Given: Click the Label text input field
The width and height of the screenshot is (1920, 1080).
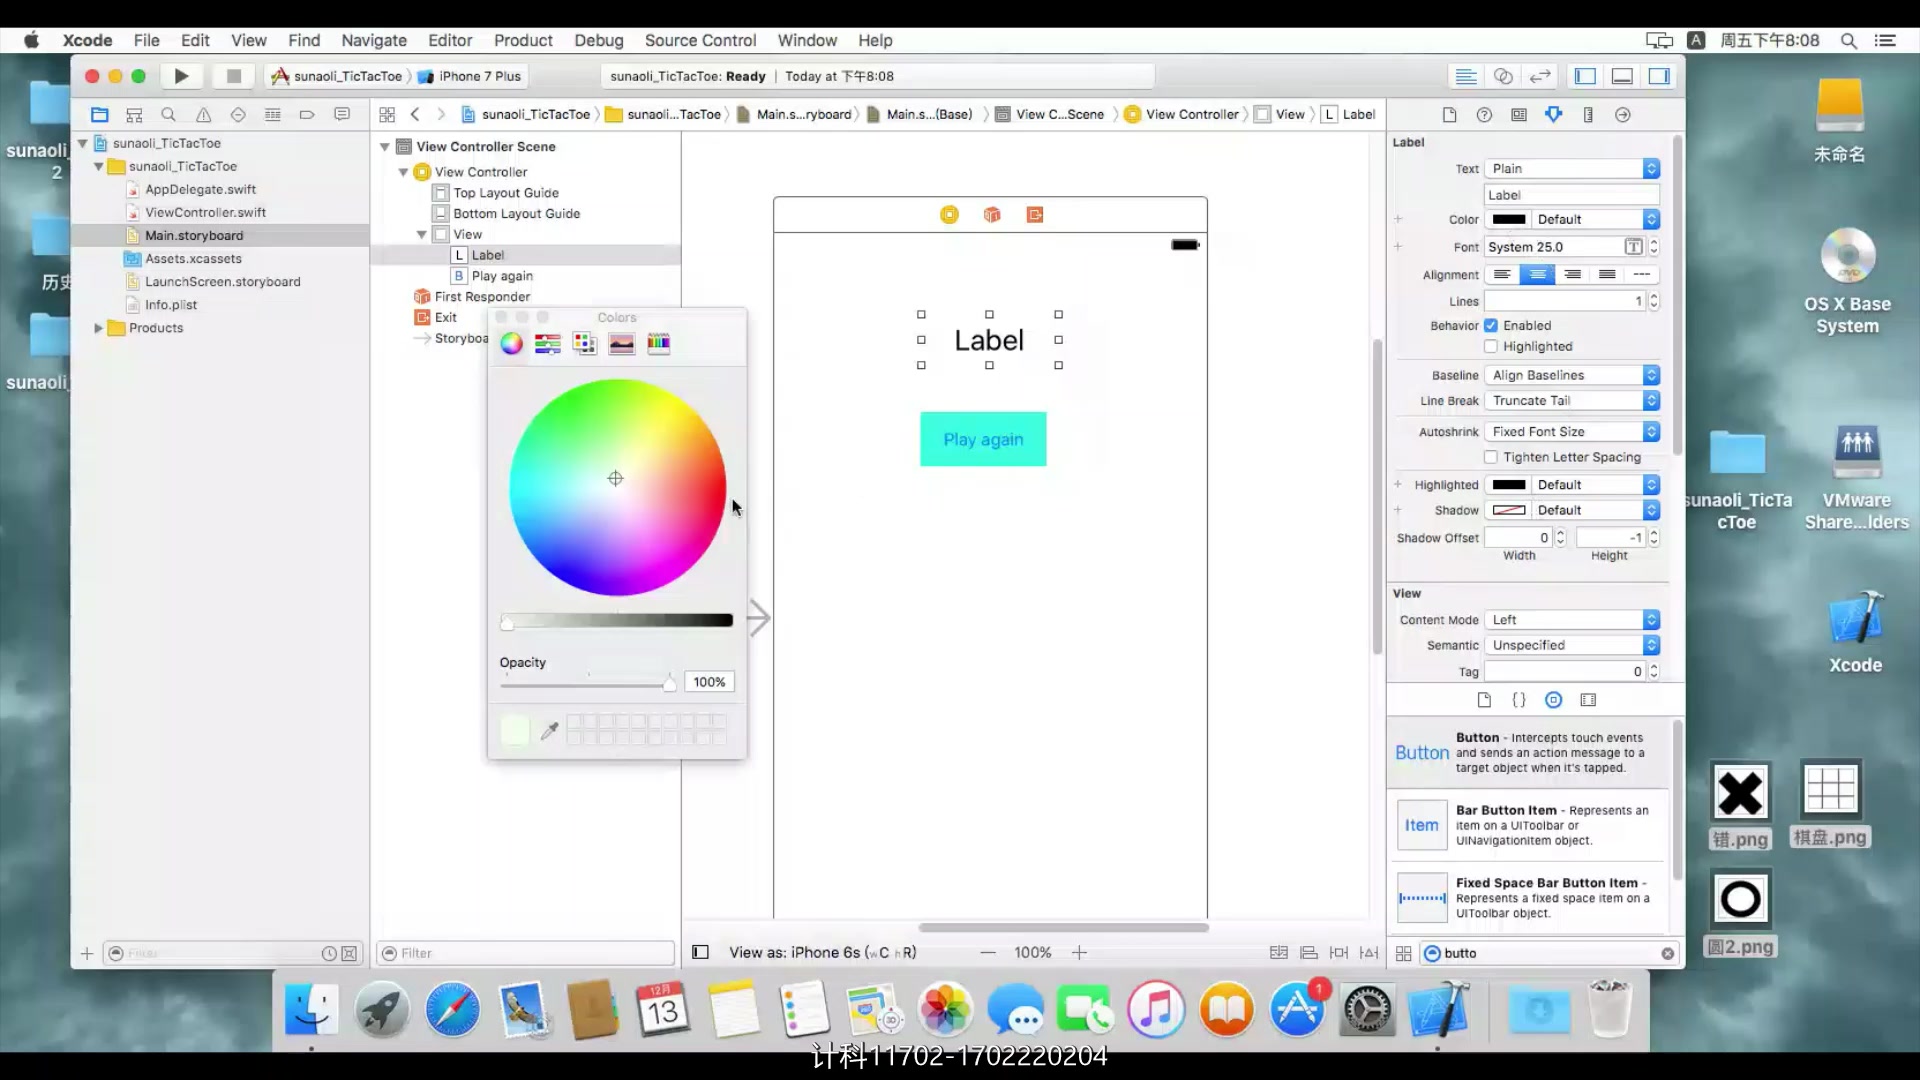Looking at the screenshot, I should 1572,195.
